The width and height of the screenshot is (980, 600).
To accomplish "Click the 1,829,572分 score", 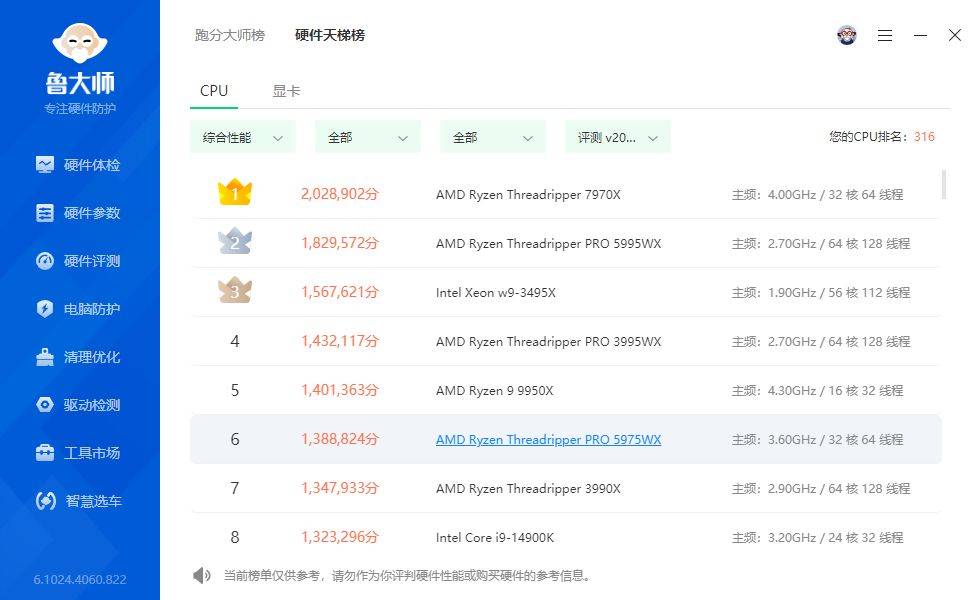I will [339, 242].
